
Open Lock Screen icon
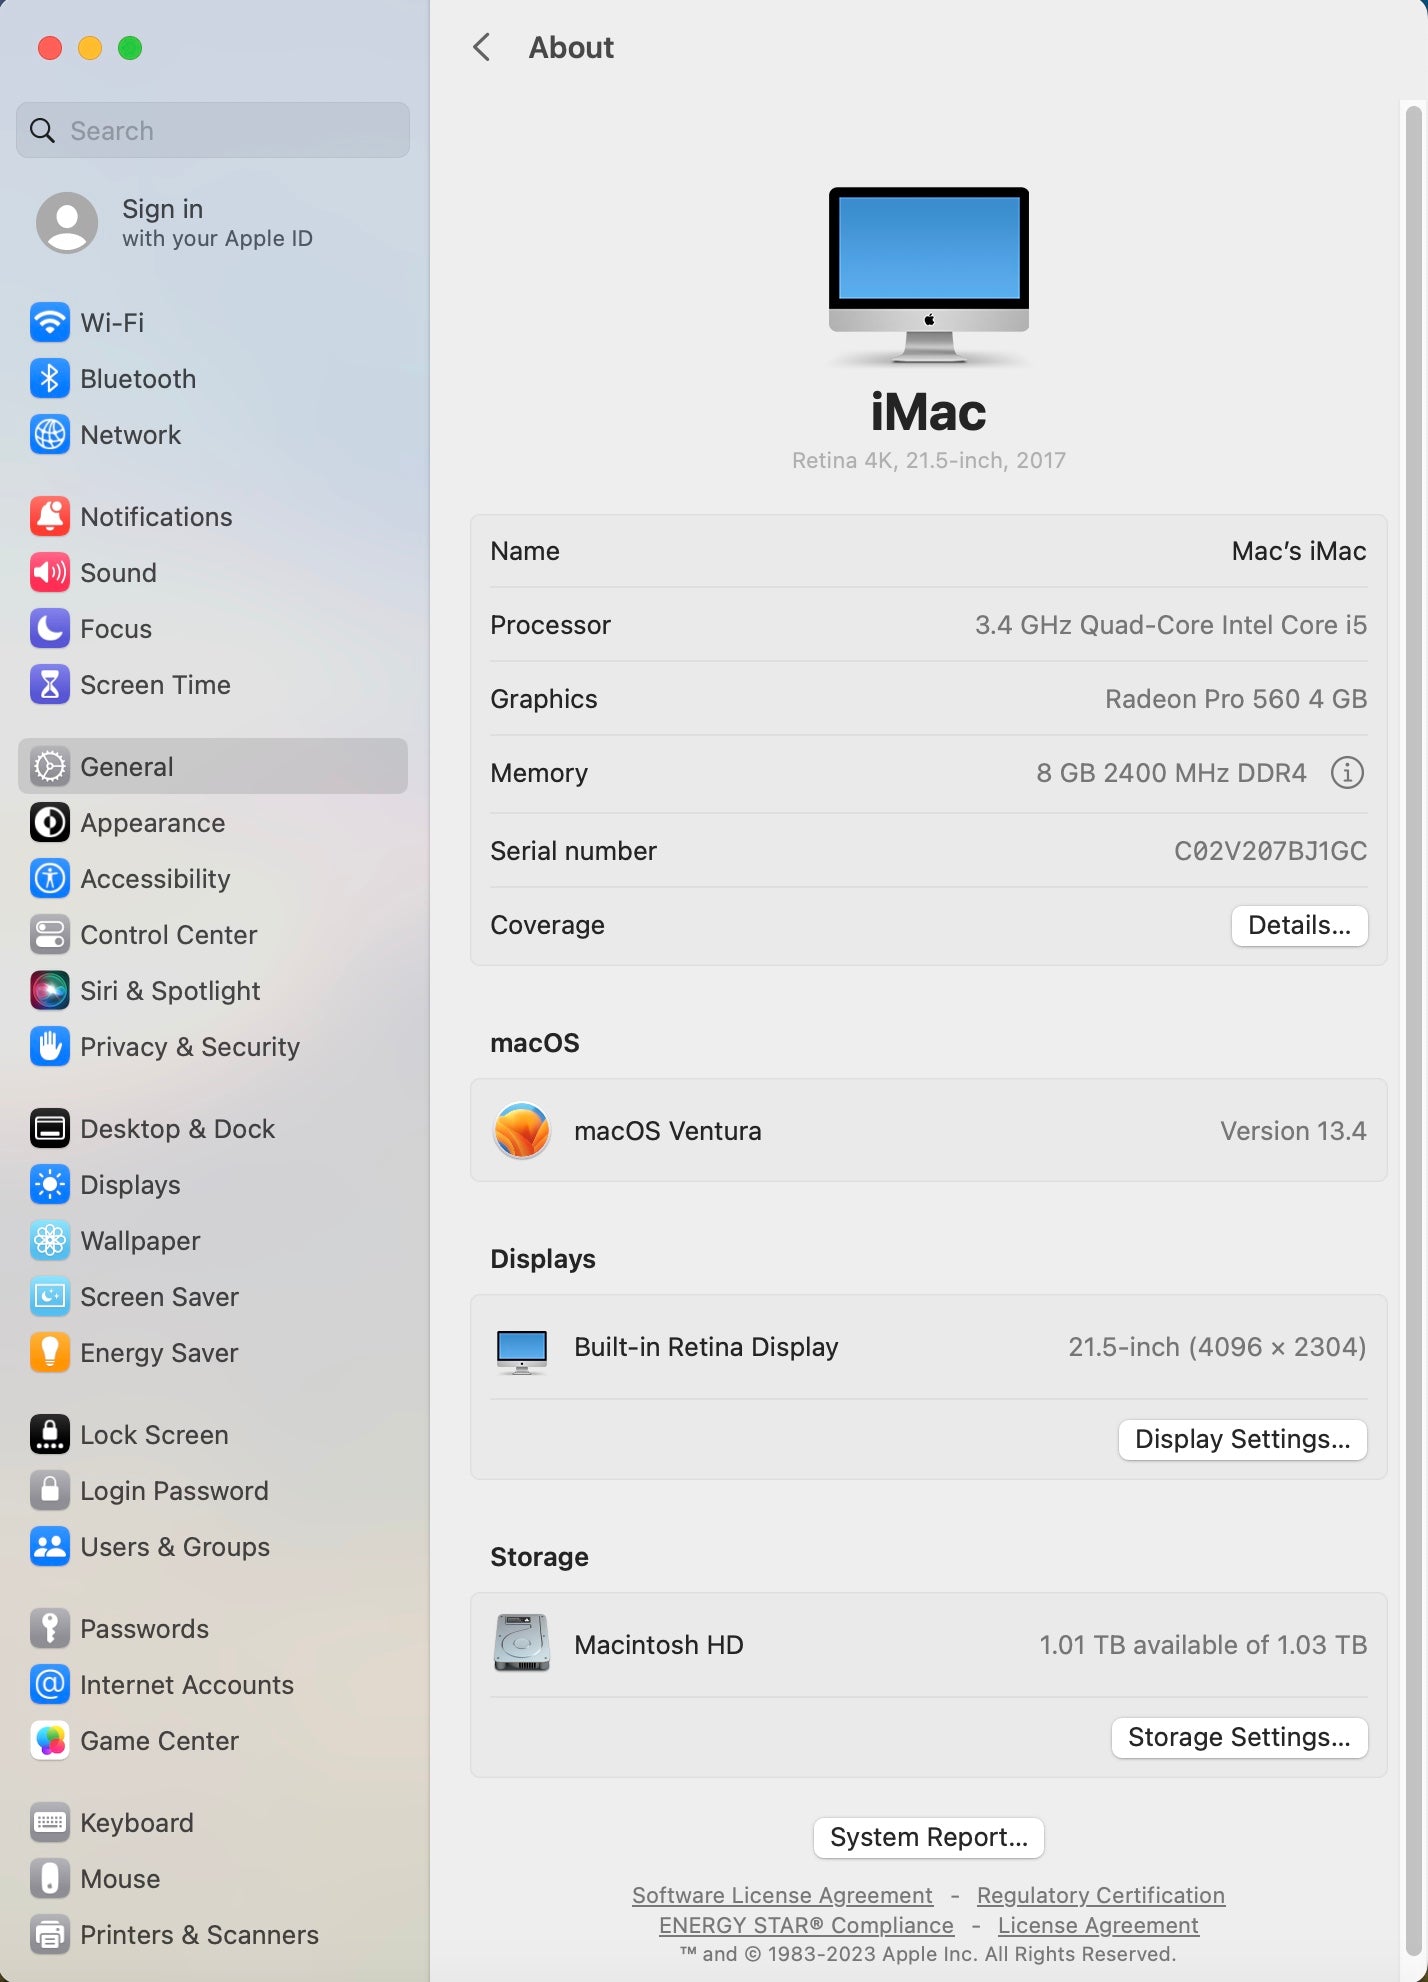click(50, 1434)
